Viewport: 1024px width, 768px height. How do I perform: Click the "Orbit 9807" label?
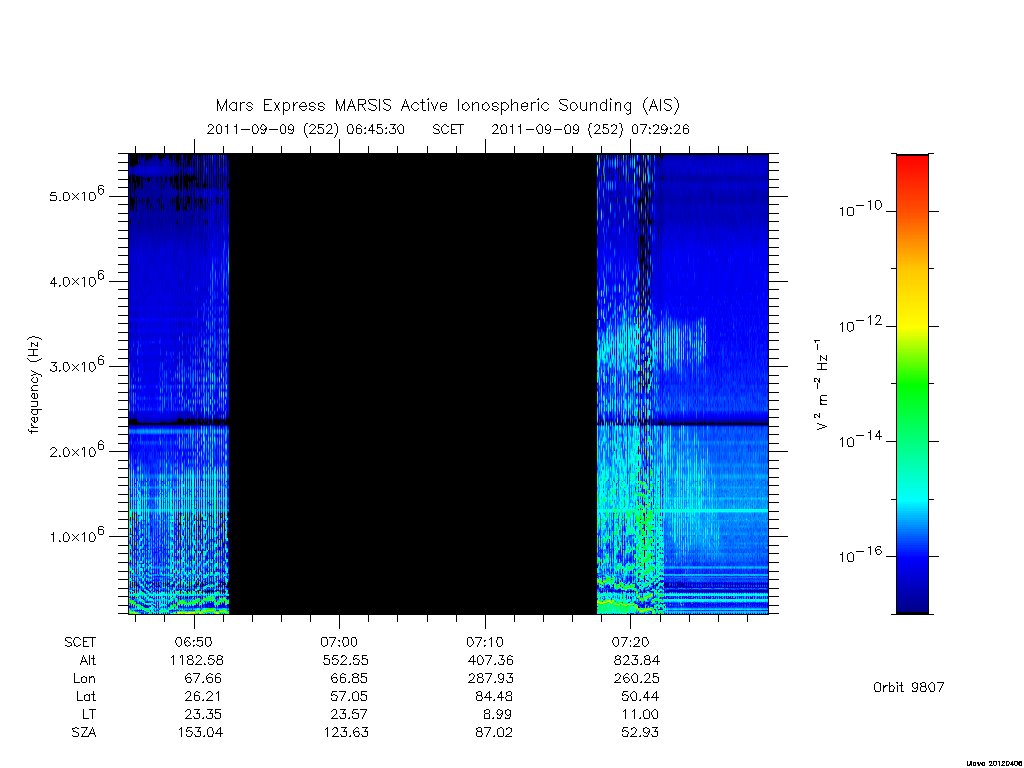(908, 688)
